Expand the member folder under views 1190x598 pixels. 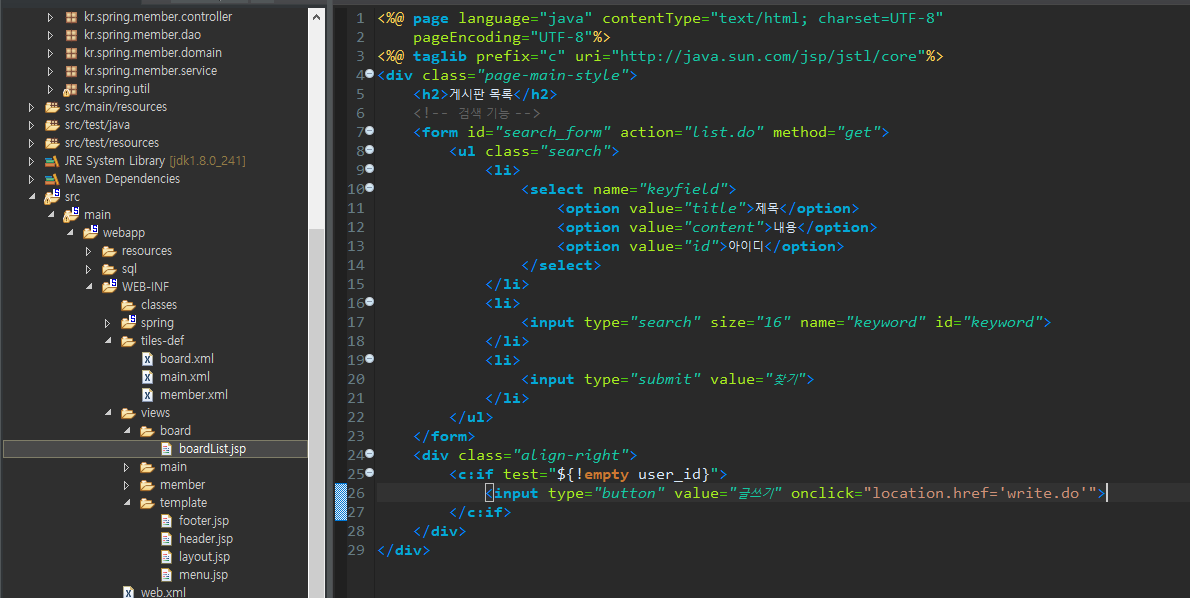click(127, 485)
